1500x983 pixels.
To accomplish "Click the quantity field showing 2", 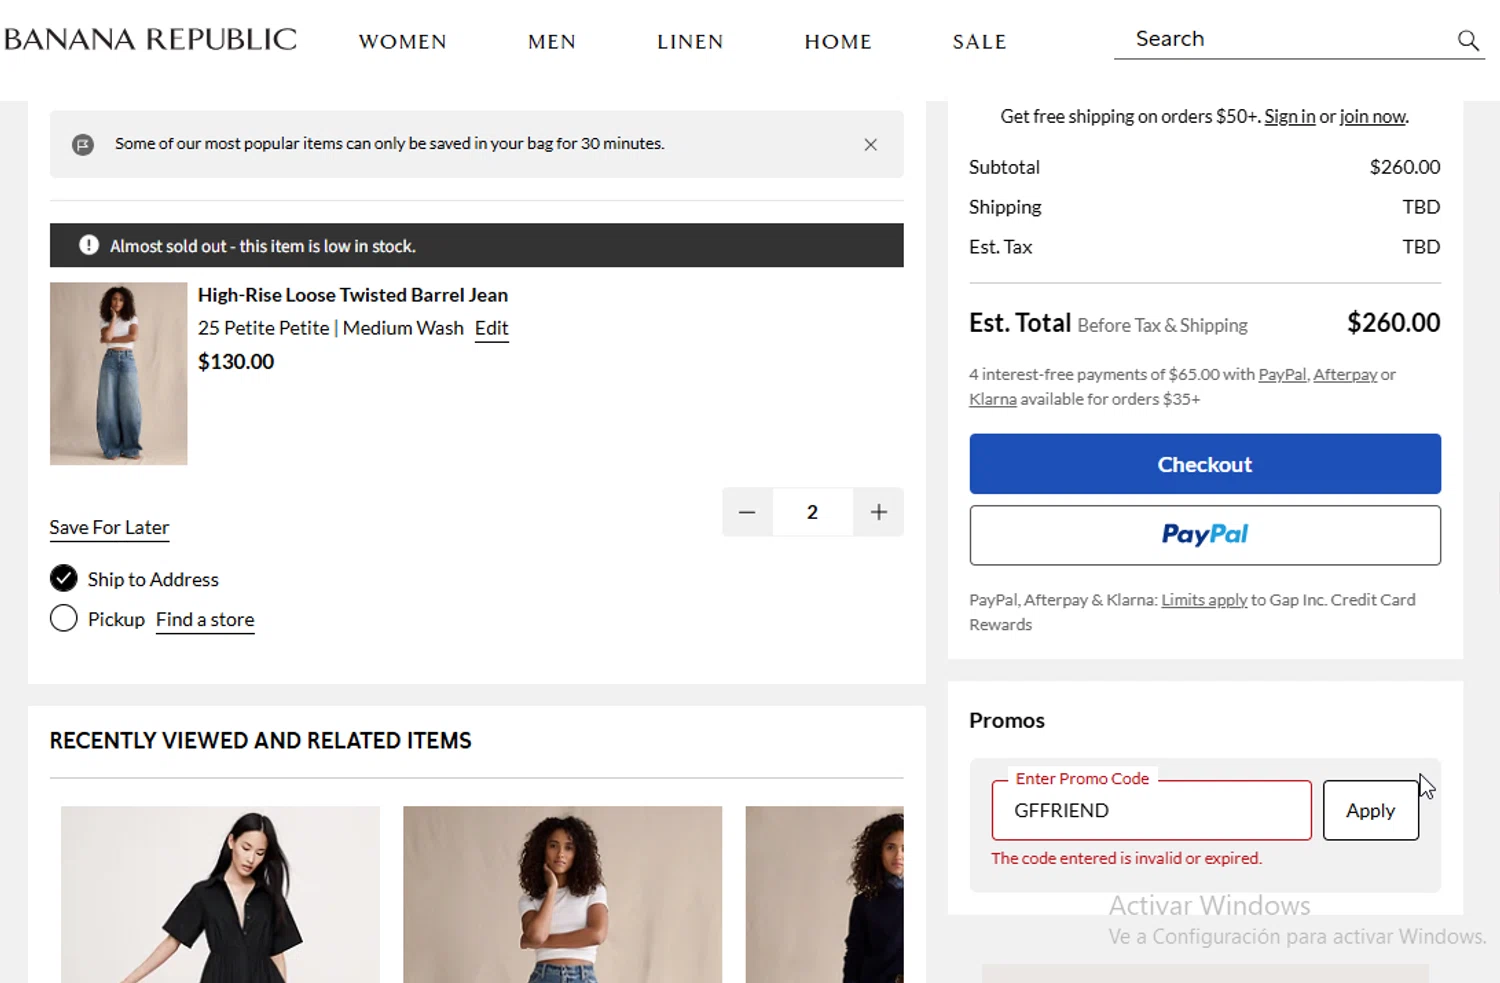I will (812, 512).
